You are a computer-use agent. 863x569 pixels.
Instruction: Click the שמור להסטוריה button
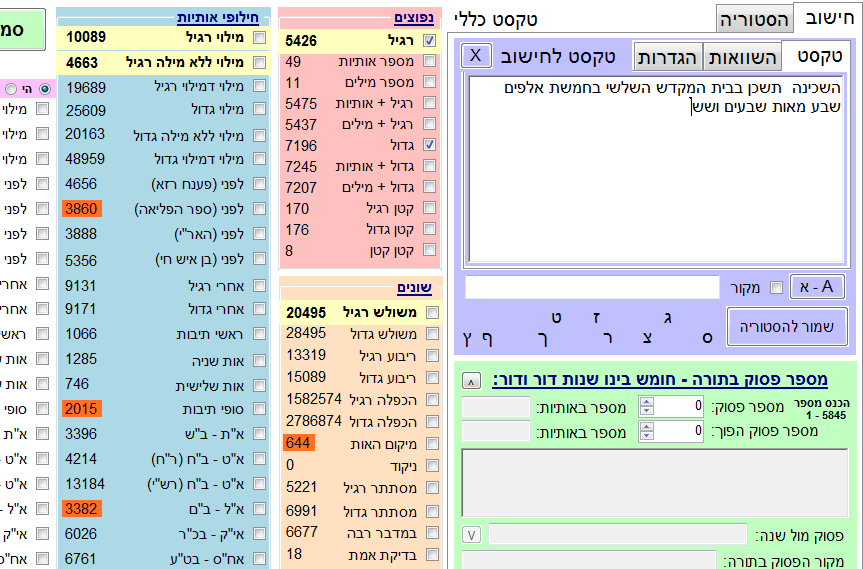click(791, 327)
